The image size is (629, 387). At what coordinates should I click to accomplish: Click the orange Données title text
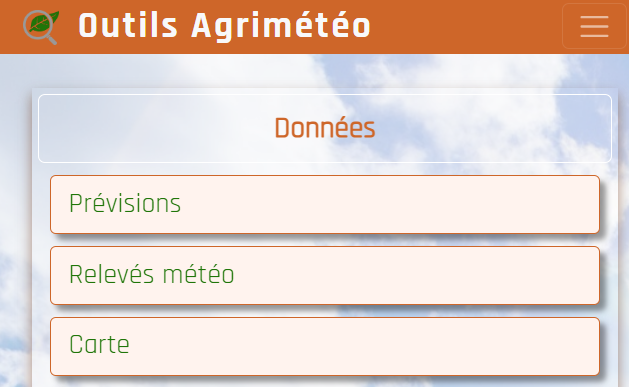click(325, 128)
